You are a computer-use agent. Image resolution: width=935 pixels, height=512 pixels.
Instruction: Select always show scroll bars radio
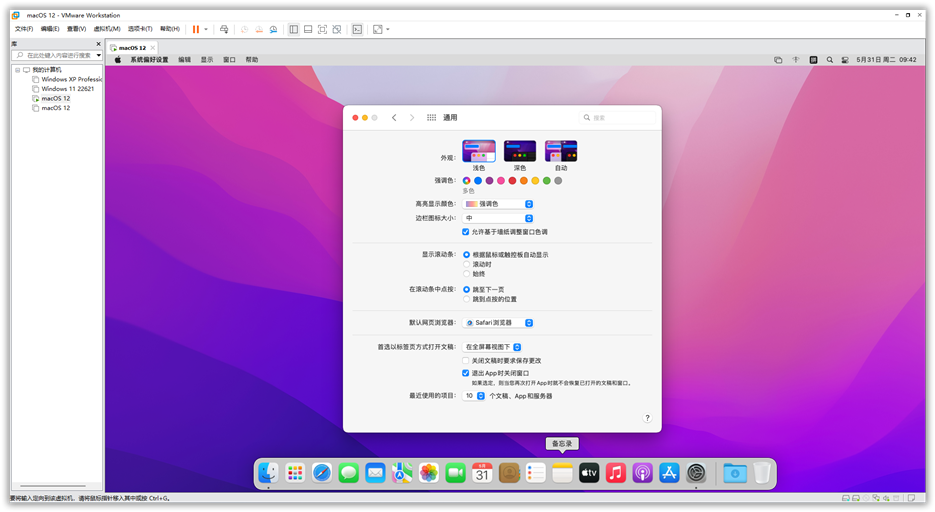466,274
